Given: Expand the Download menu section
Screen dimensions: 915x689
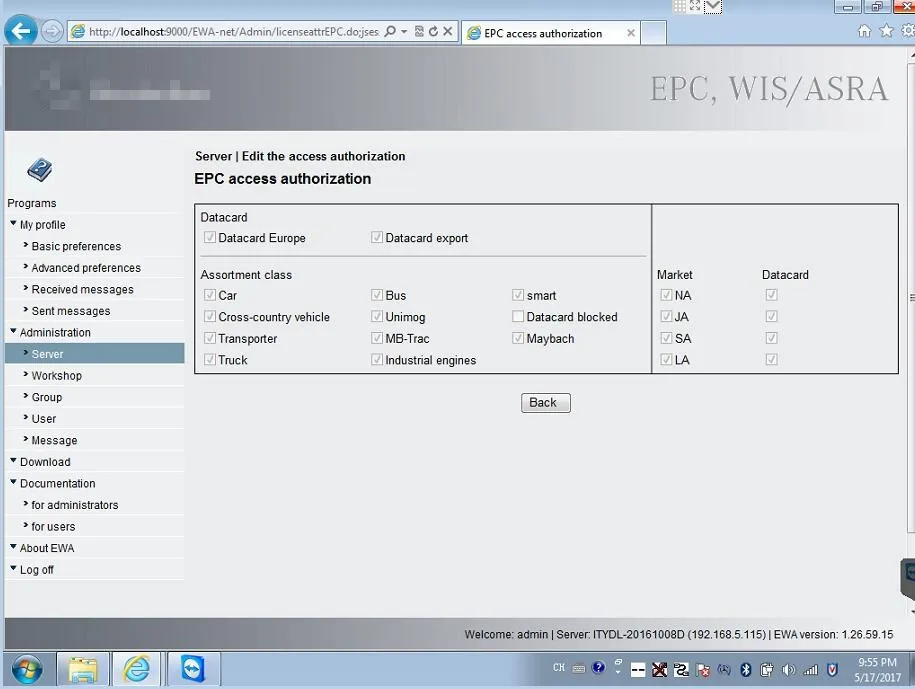Looking at the screenshot, I should tap(45, 462).
